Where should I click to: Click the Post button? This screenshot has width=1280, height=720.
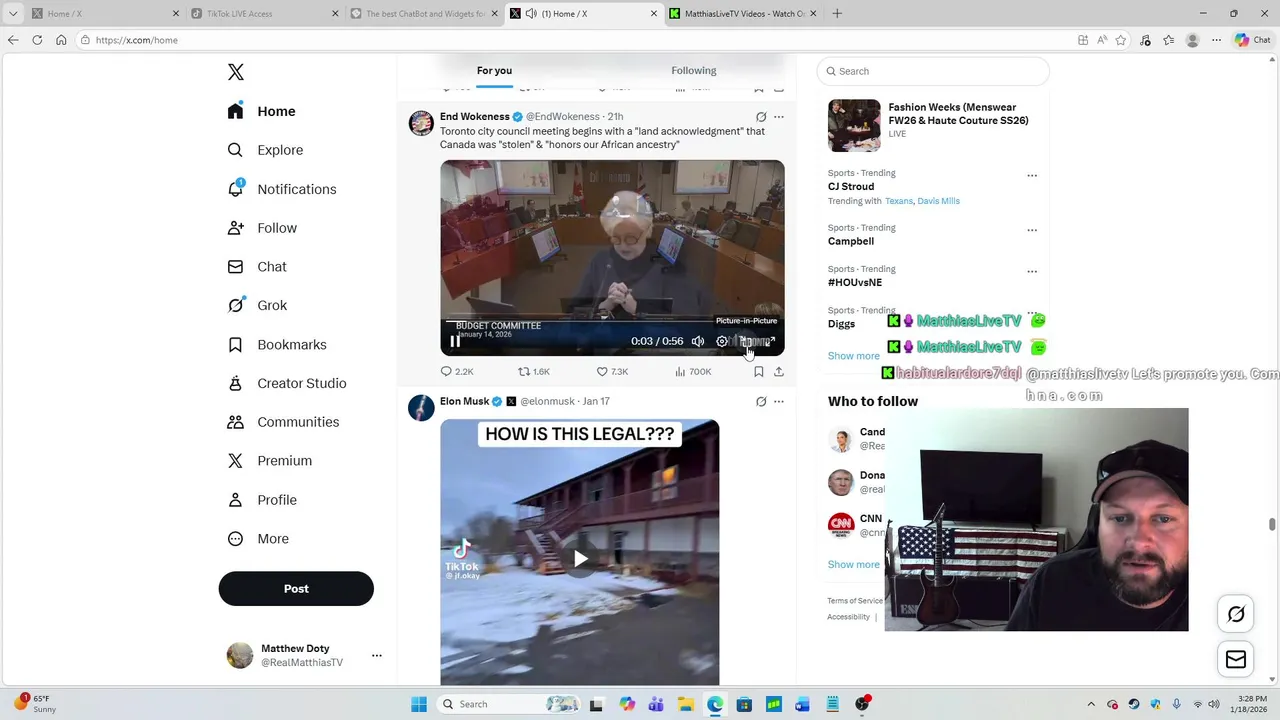pos(296,589)
